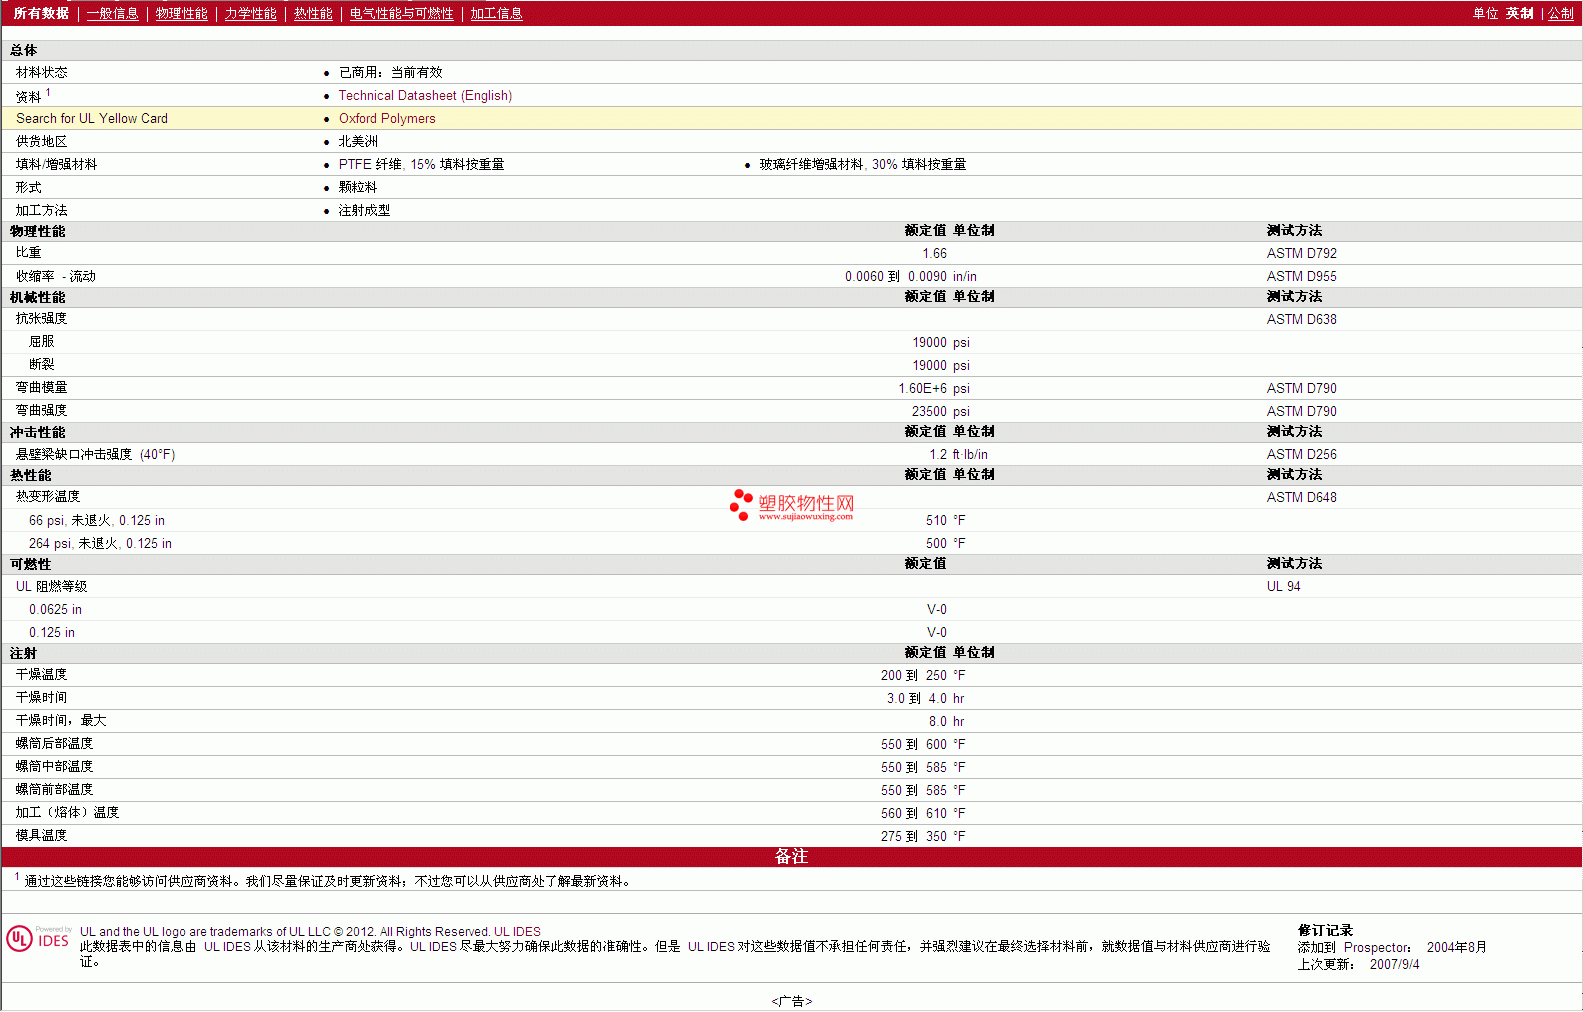Screen dimensions: 1583x1012
Task: Click 螺筒中部温度 row label
Action: [x=54, y=767]
